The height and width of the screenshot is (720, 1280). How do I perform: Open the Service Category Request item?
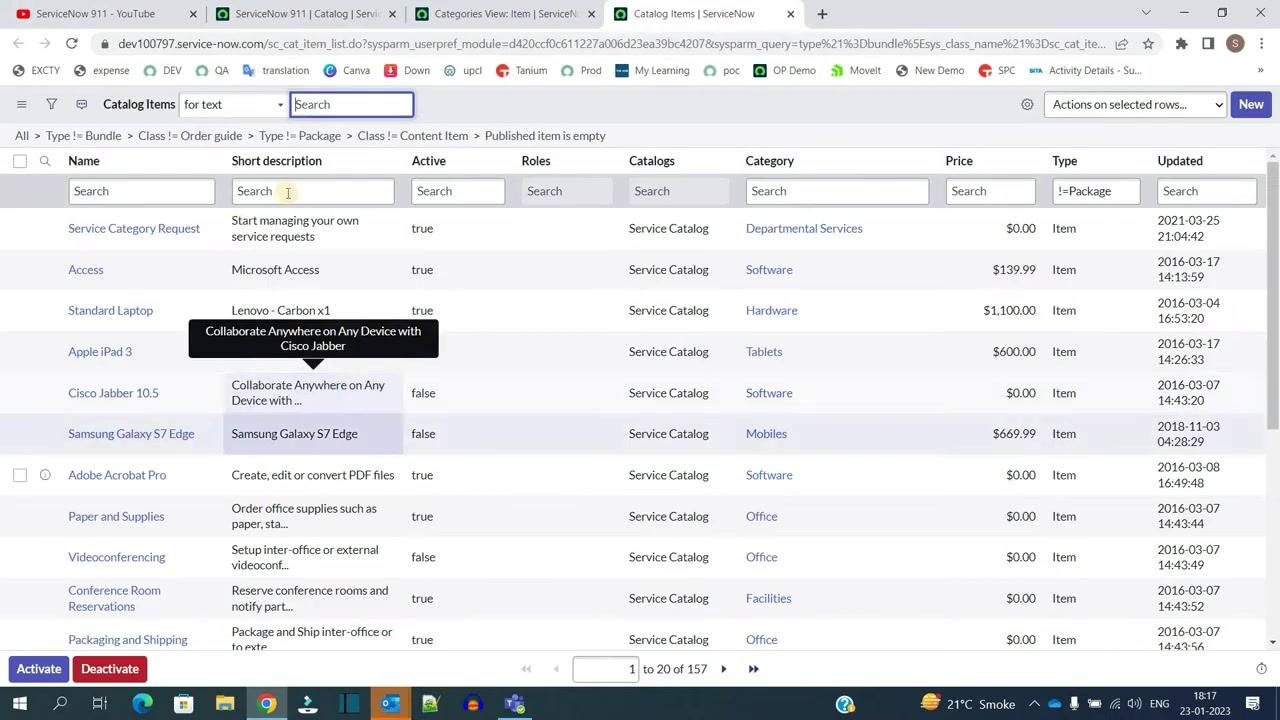[134, 229]
